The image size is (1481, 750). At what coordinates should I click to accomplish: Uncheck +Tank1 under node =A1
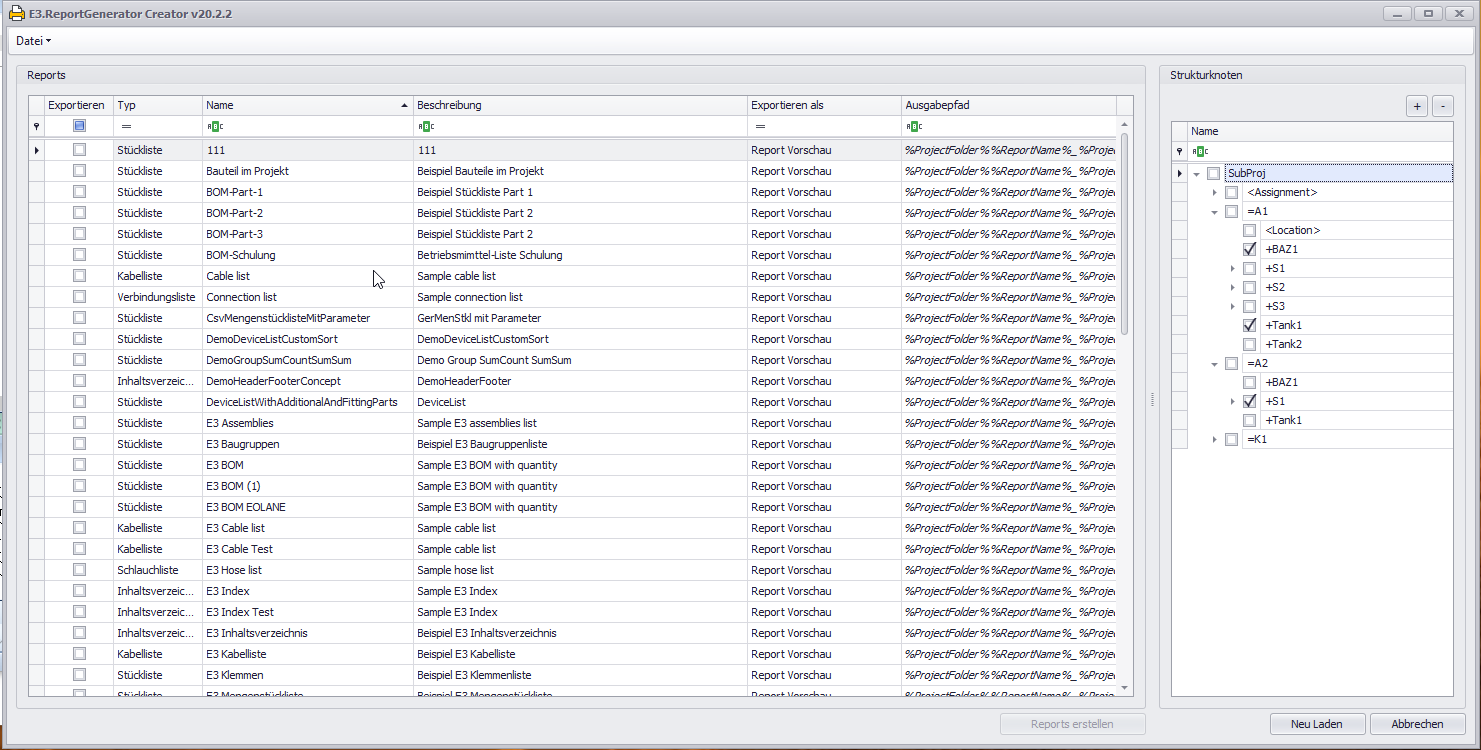click(x=1249, y=324)
